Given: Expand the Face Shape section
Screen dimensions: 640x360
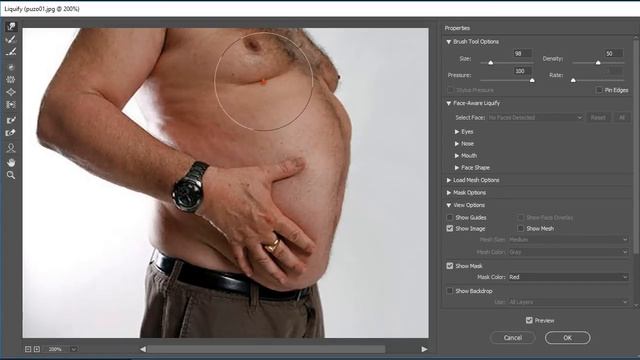Looking at the screenshot, I should coord(457,168).
